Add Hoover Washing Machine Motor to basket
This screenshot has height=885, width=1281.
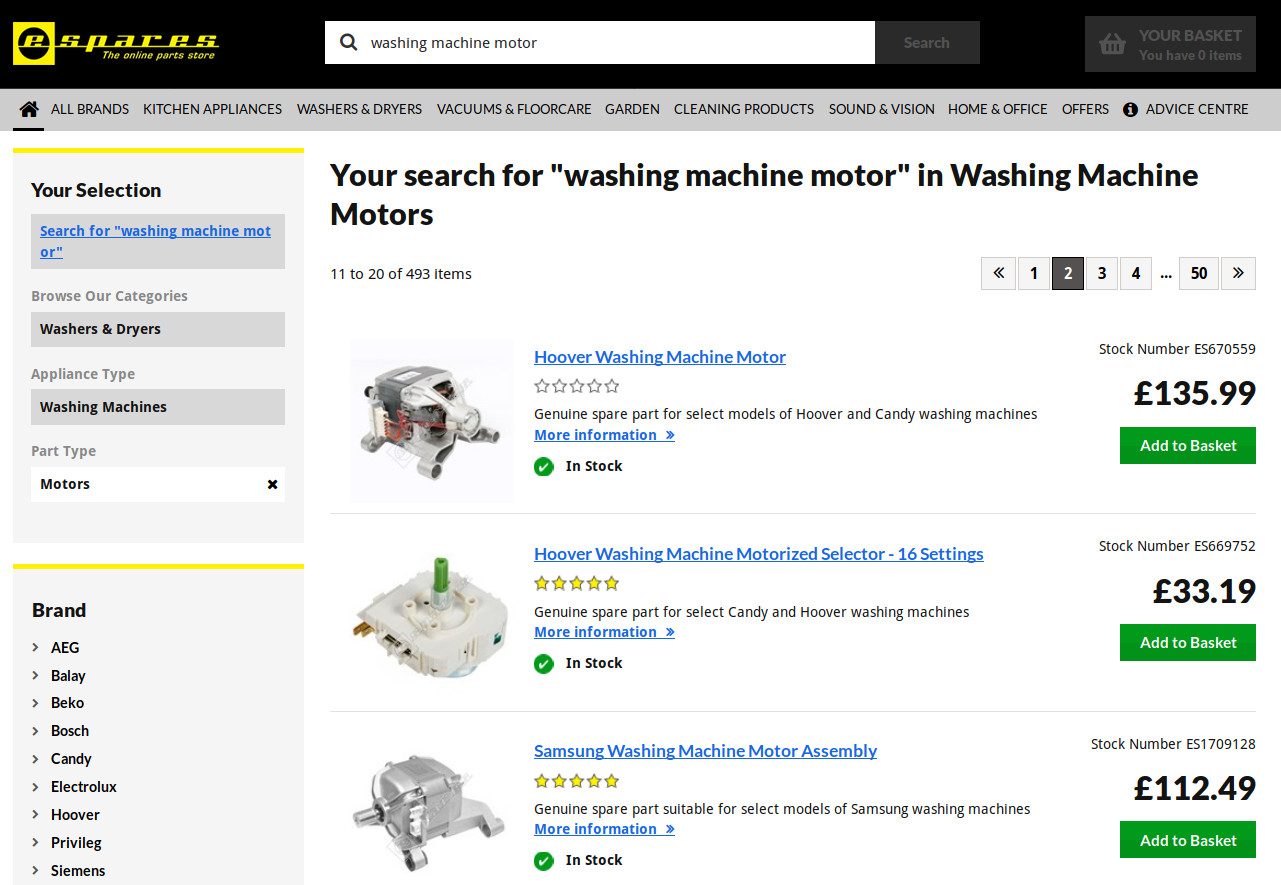tap(1187, 445)
